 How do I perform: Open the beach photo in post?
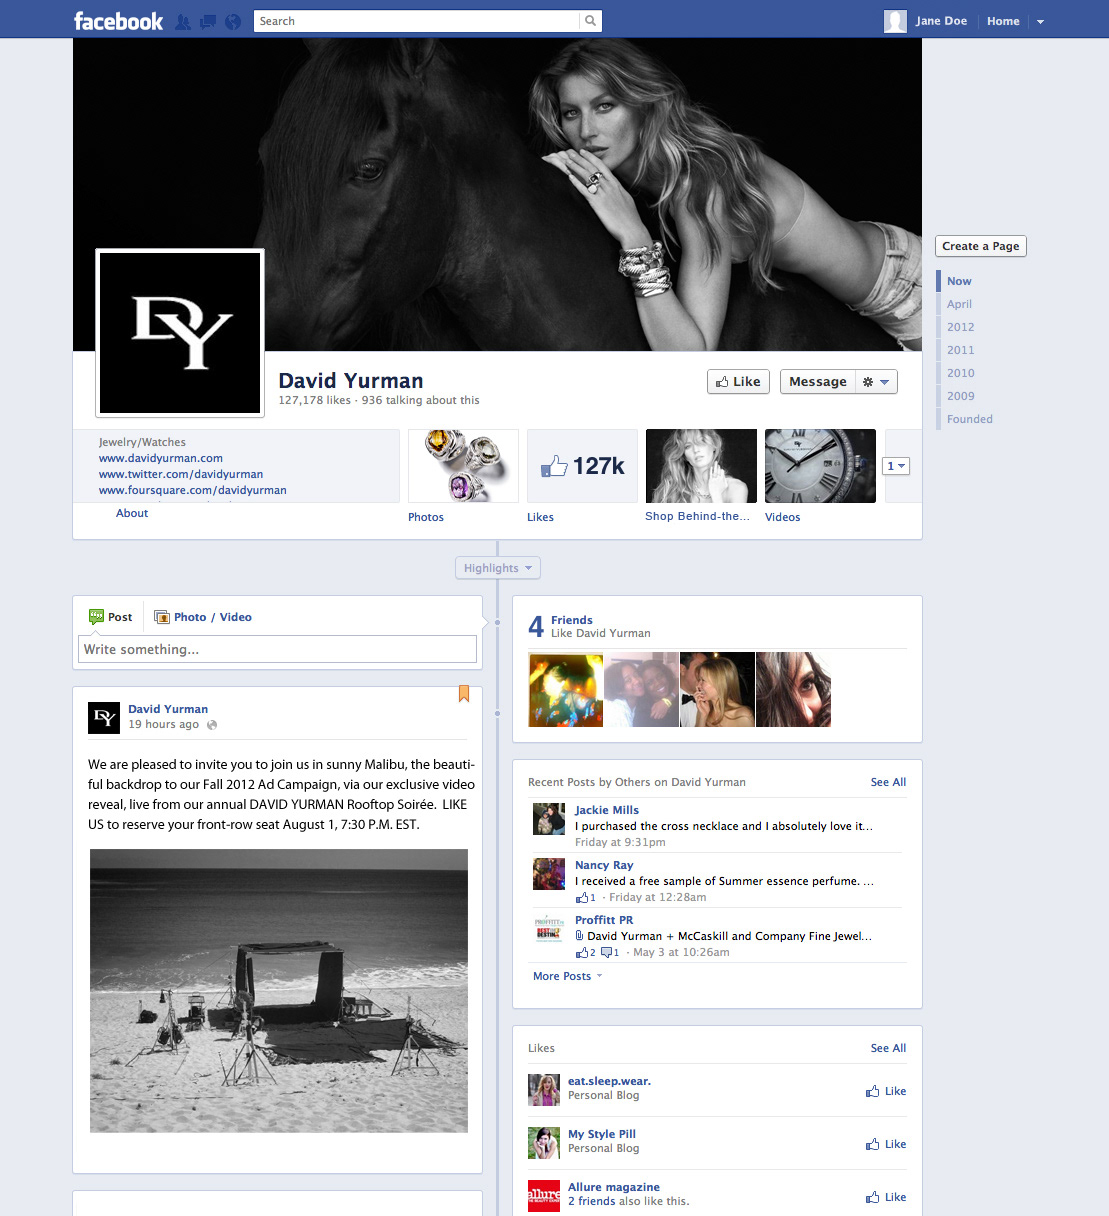point(279,991)
